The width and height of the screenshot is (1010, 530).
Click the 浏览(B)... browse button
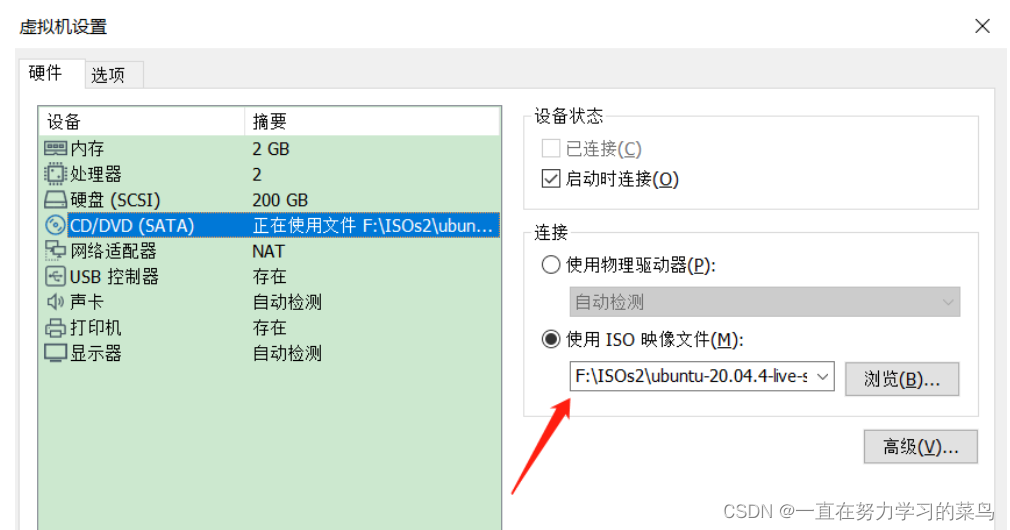click(x=902, y=379)
